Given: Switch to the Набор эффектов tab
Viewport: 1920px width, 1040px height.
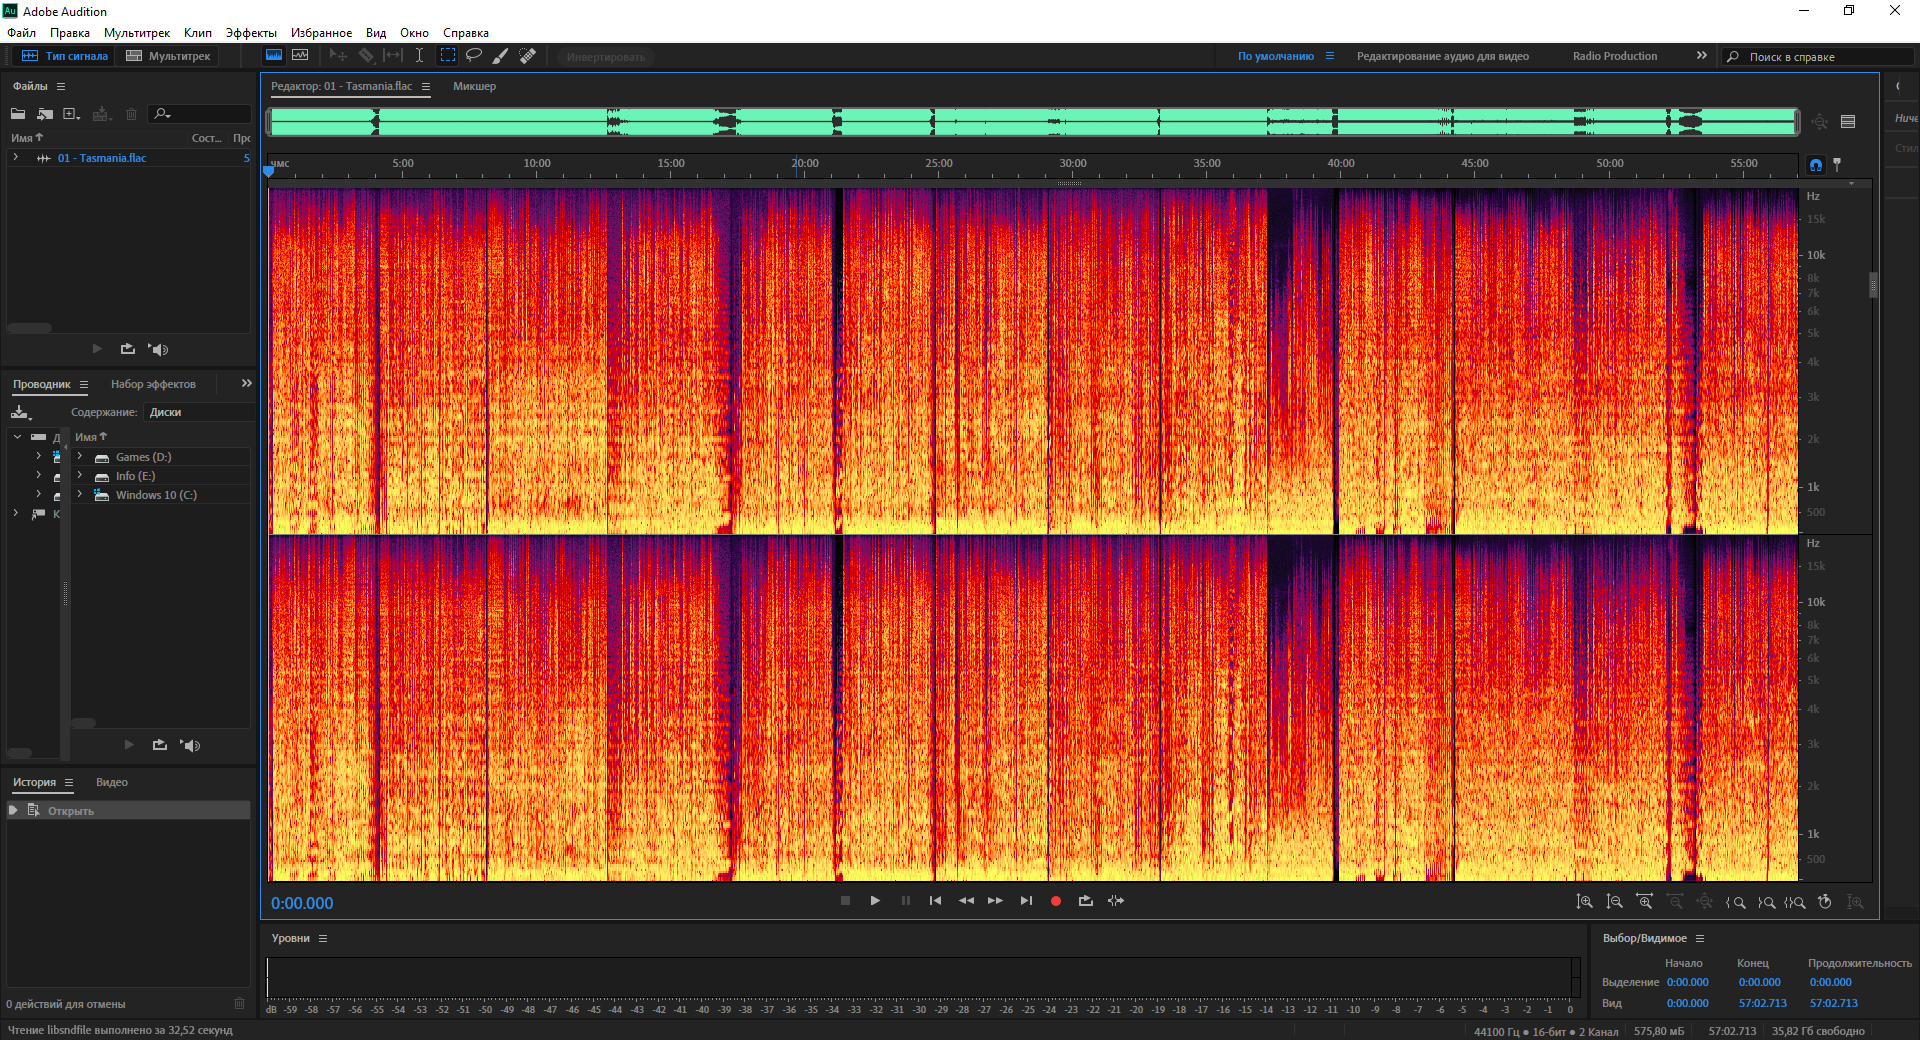Looking at the screenshot, I should point(153,384).
